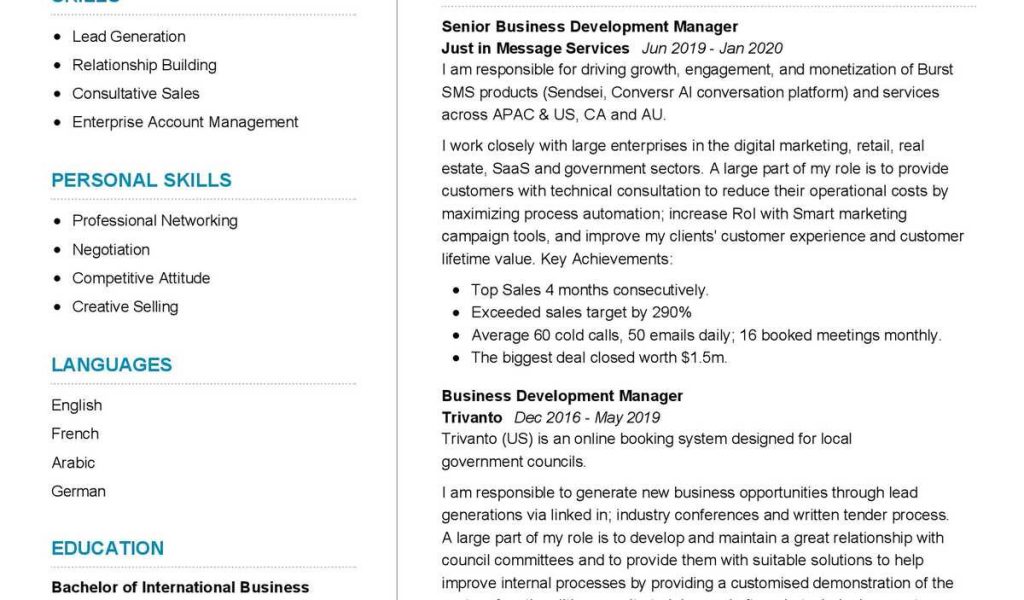Click the Negotiation personal skill
Screen dimensions: 1024x600
pos(110,250)
